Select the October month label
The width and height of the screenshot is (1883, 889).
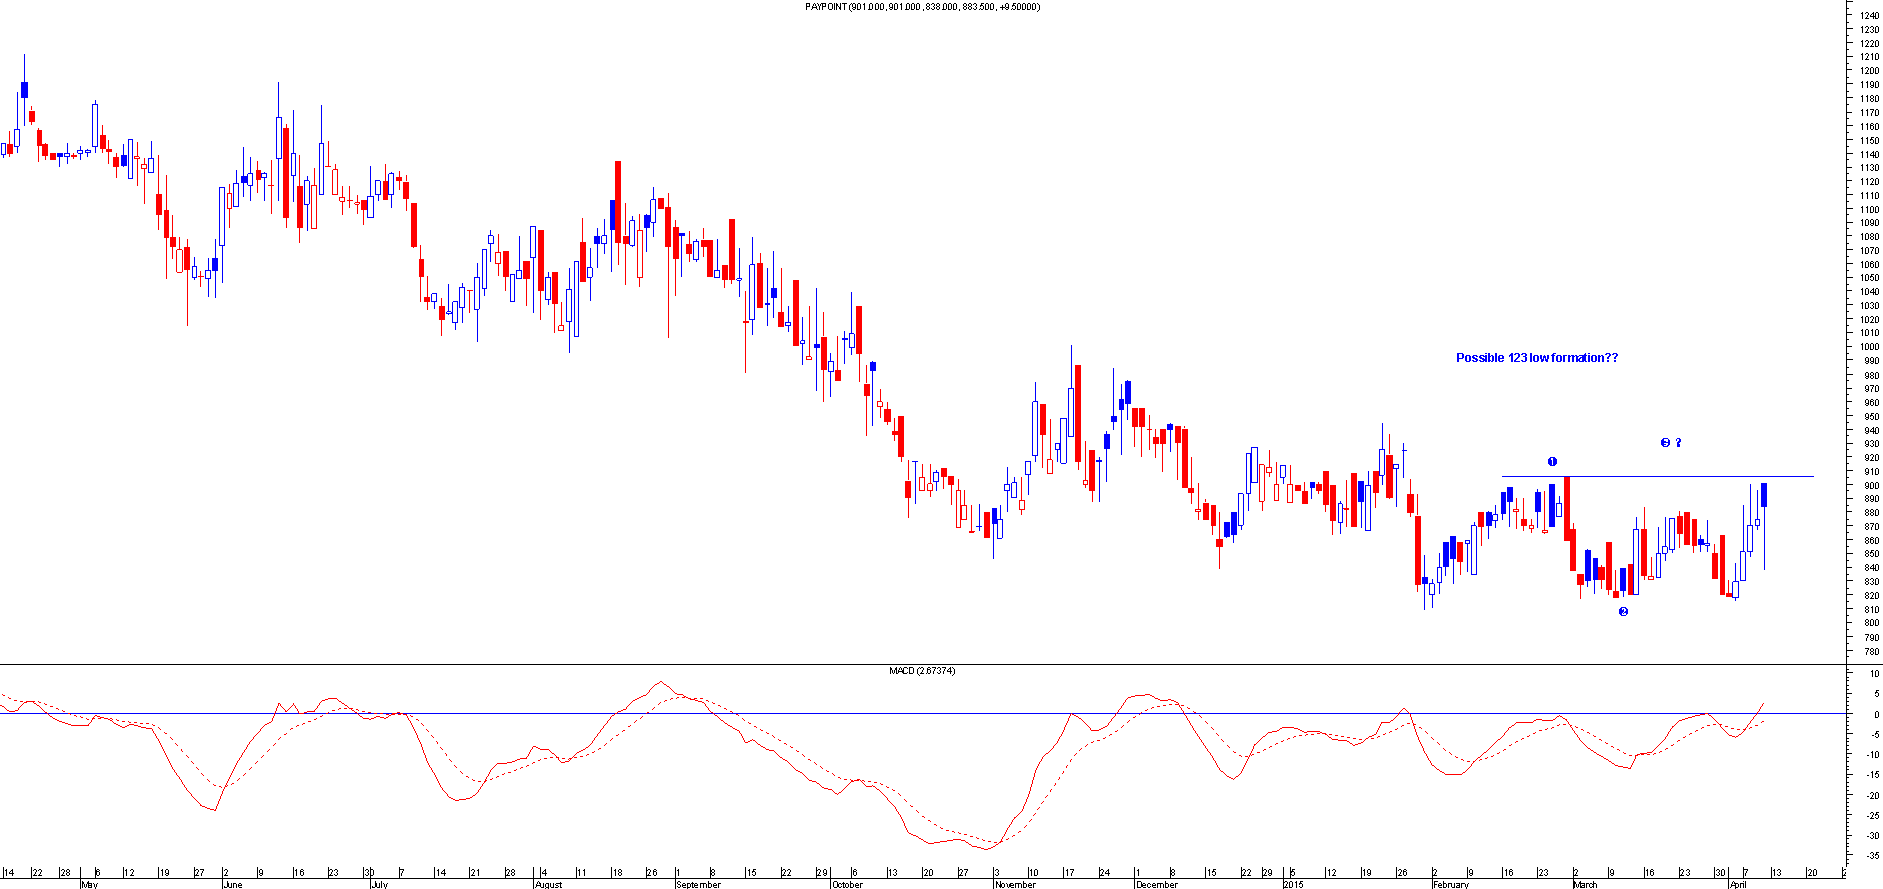(847, 884)
